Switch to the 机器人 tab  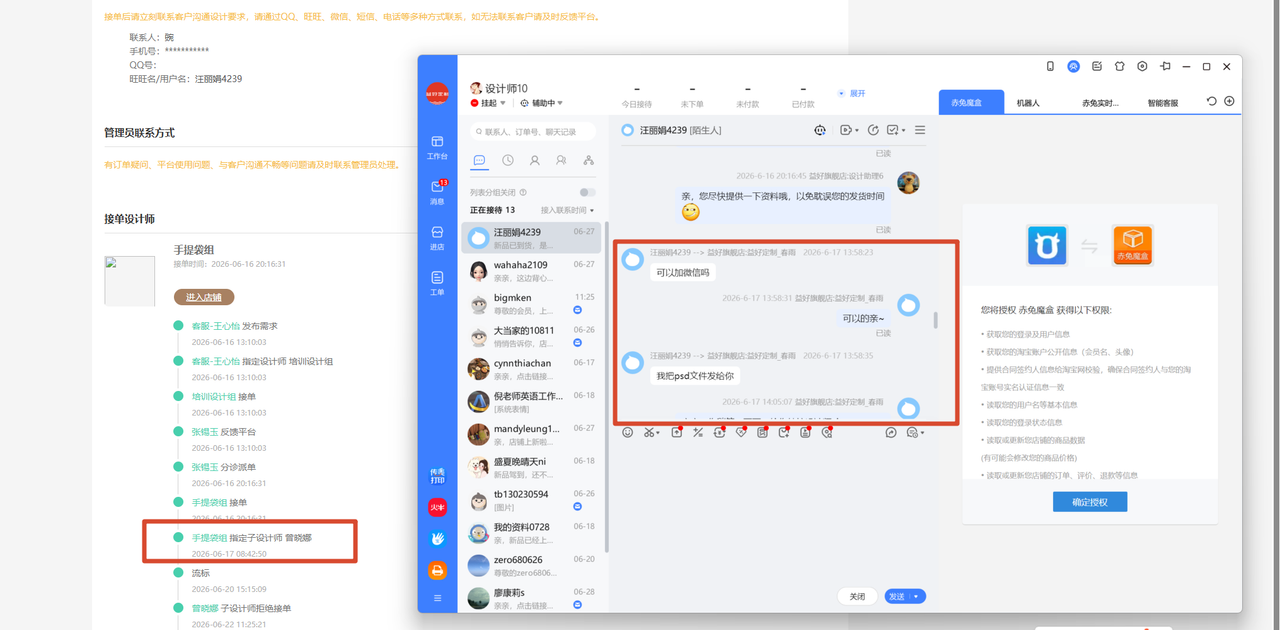1028,102
